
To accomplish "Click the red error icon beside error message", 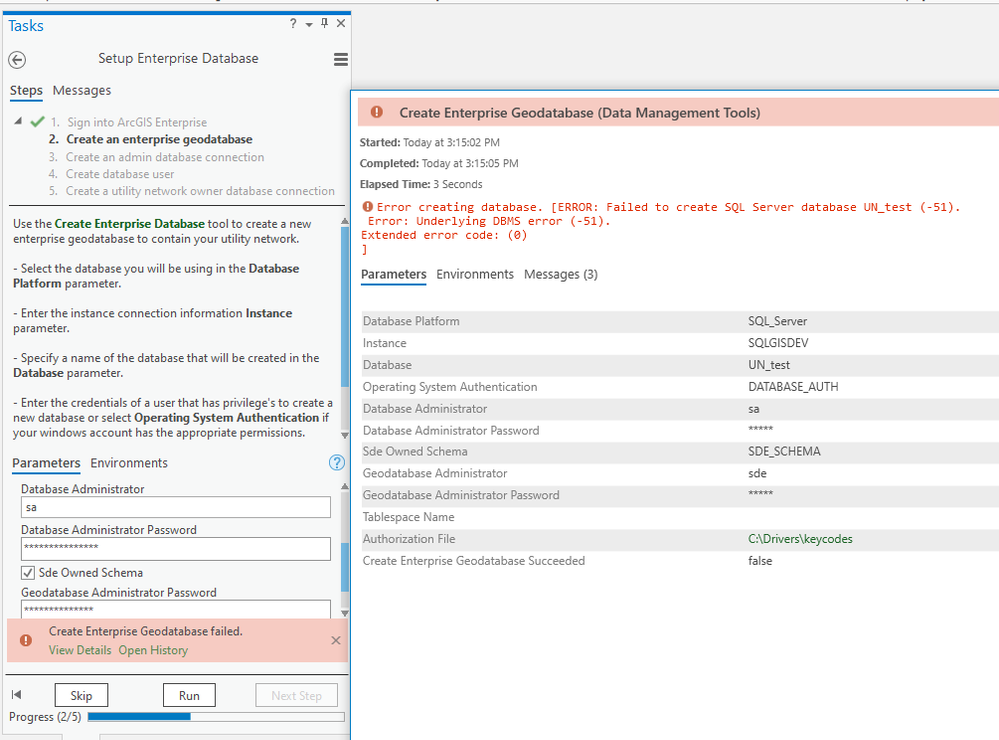I will (368, 207).
